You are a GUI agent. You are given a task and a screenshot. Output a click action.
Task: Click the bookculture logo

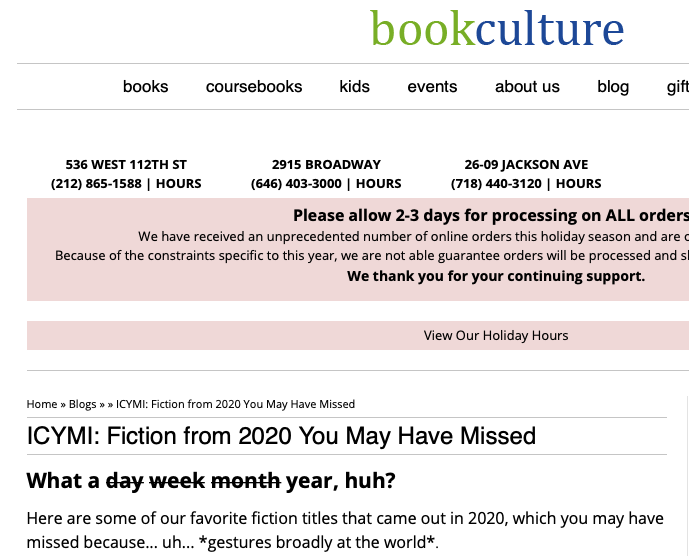click(x=497, y=29)
